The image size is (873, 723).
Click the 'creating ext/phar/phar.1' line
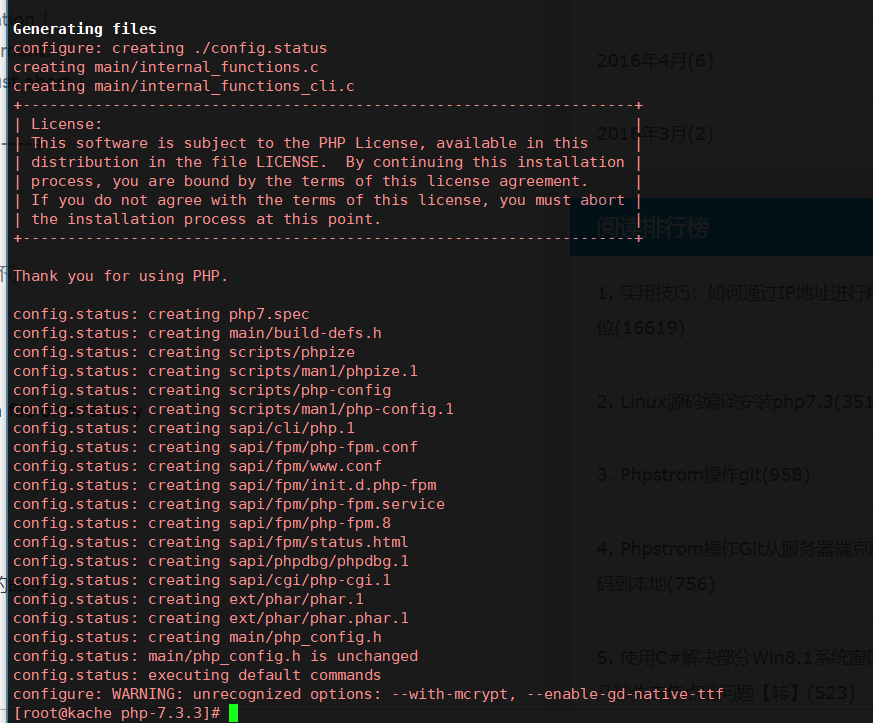coord(188,599)
